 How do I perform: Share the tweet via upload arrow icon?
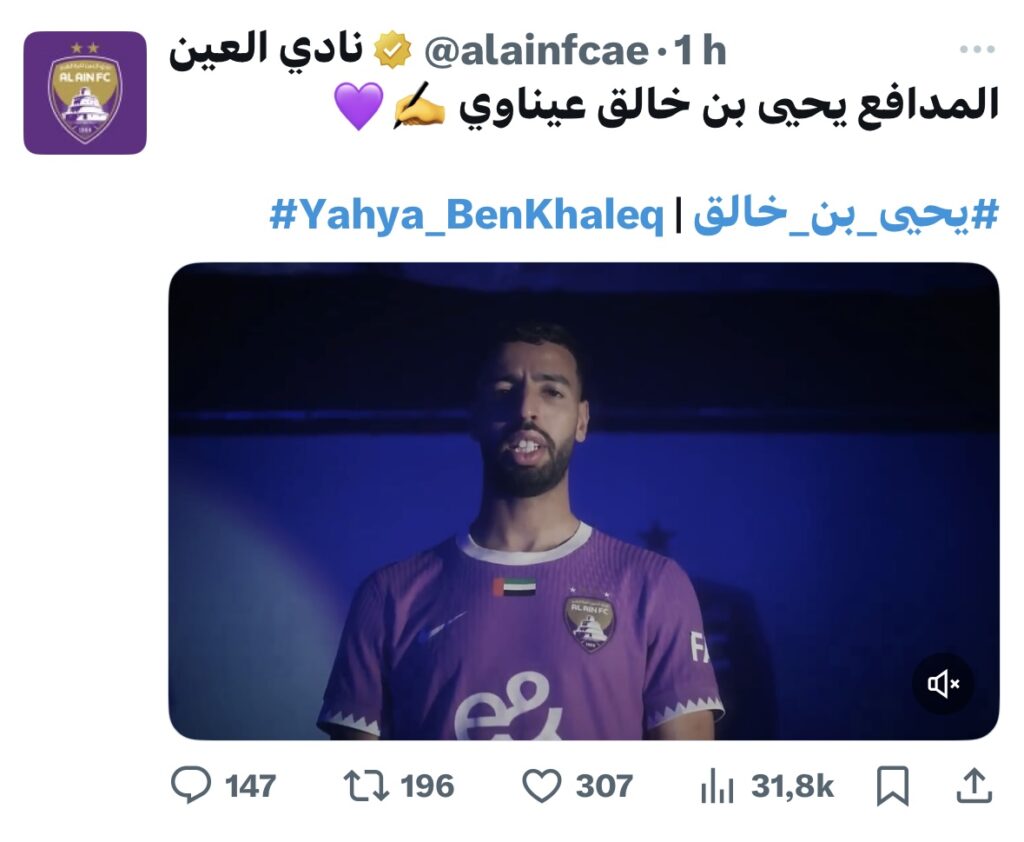[974, 785]
